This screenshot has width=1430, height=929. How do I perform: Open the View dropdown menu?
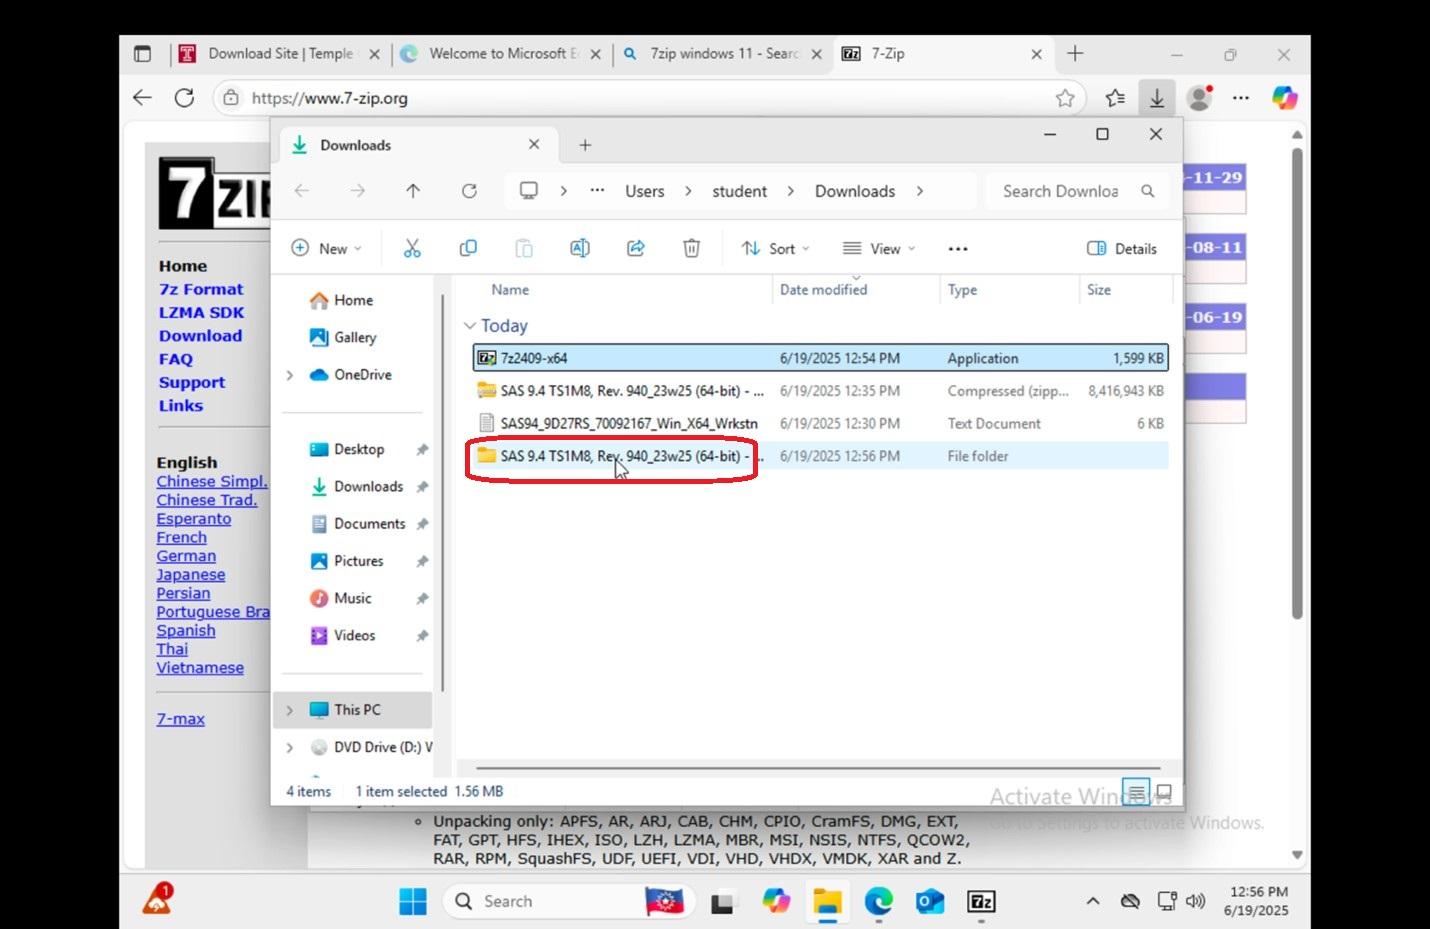click(x=879, y=249)
